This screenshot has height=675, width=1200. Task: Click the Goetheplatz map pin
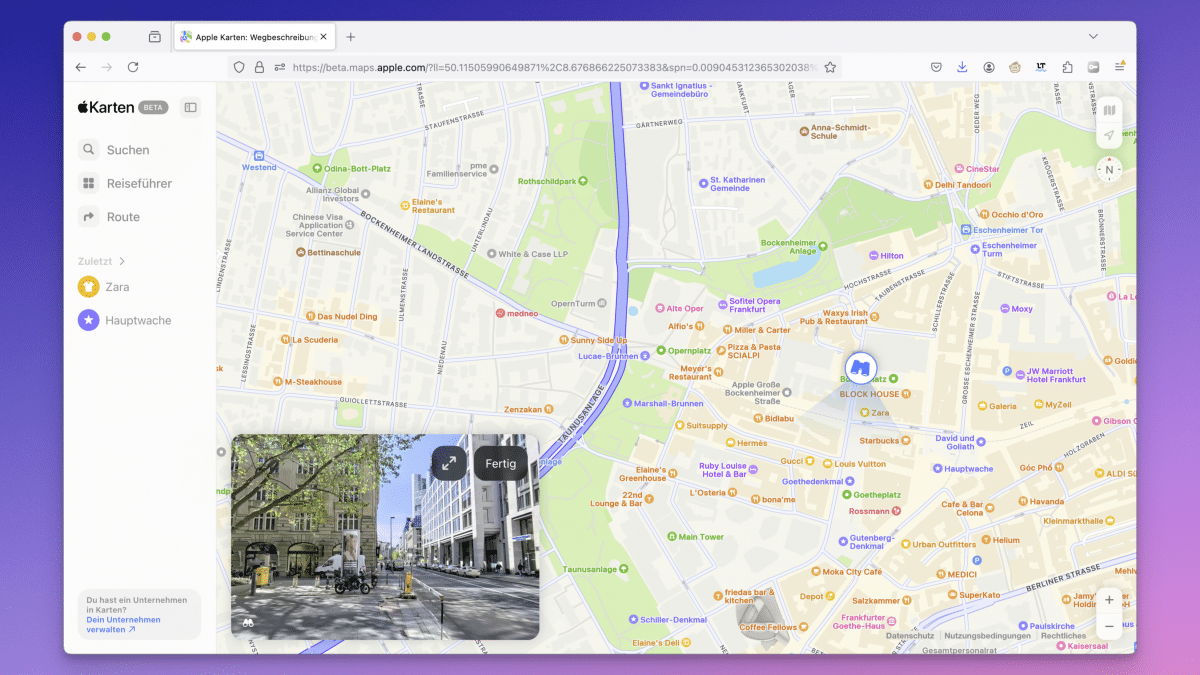(847, 495)
